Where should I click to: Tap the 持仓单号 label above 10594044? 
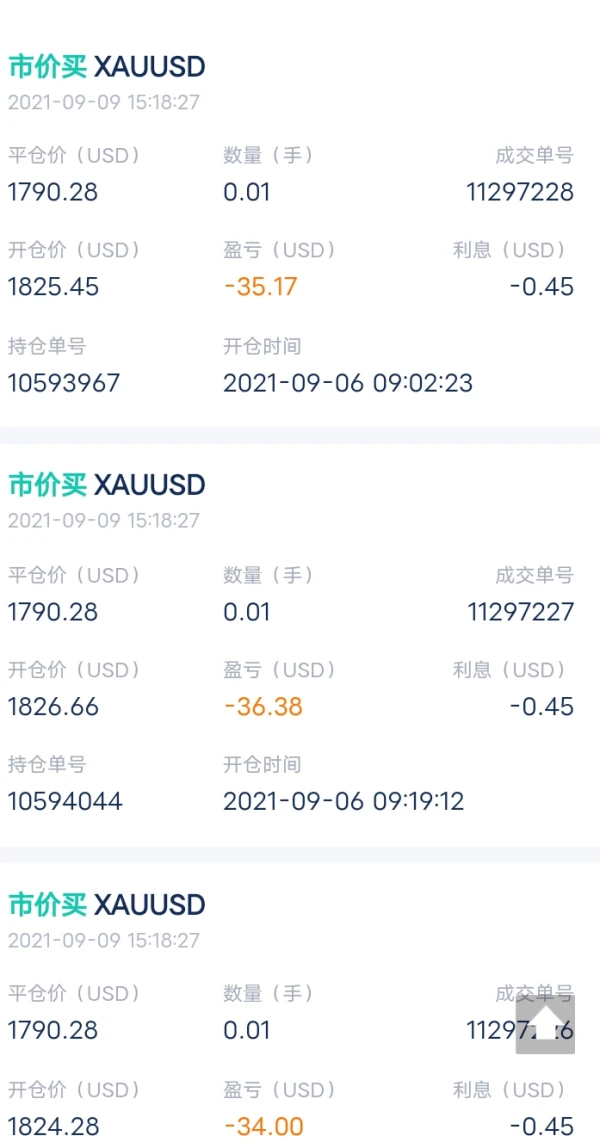click(x=47, y=765)
